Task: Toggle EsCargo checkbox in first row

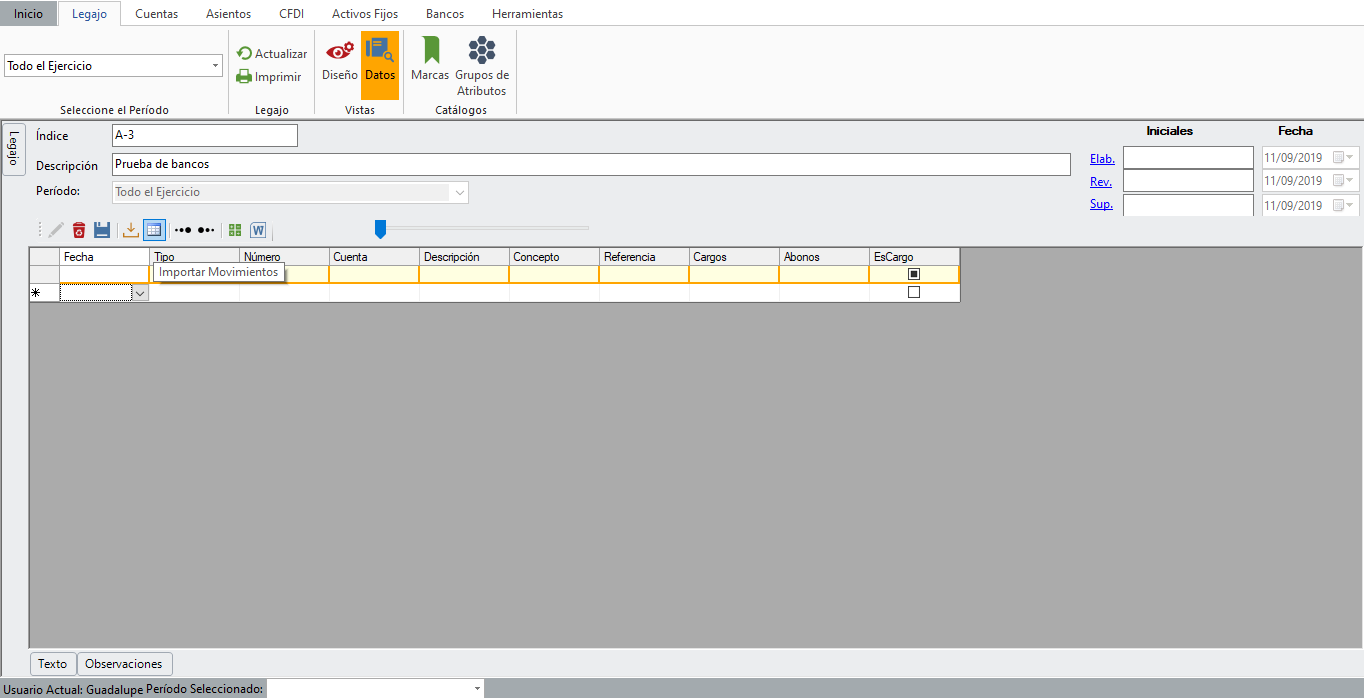Action: click(913, 274)
